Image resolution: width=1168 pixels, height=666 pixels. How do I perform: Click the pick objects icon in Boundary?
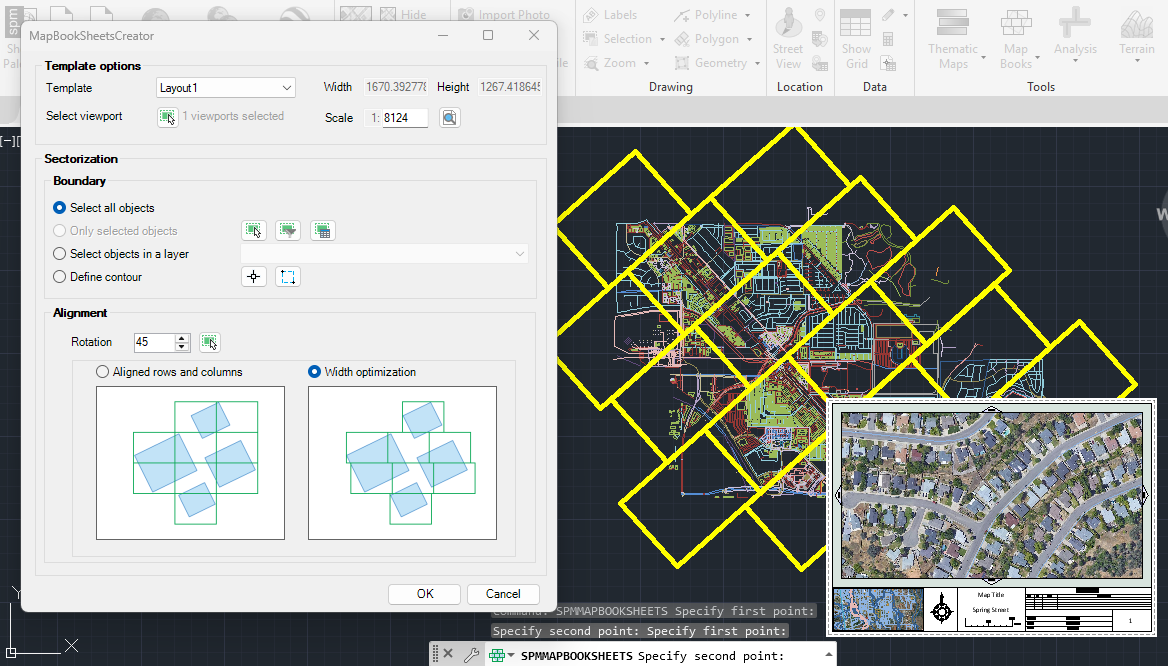[254, 231]
